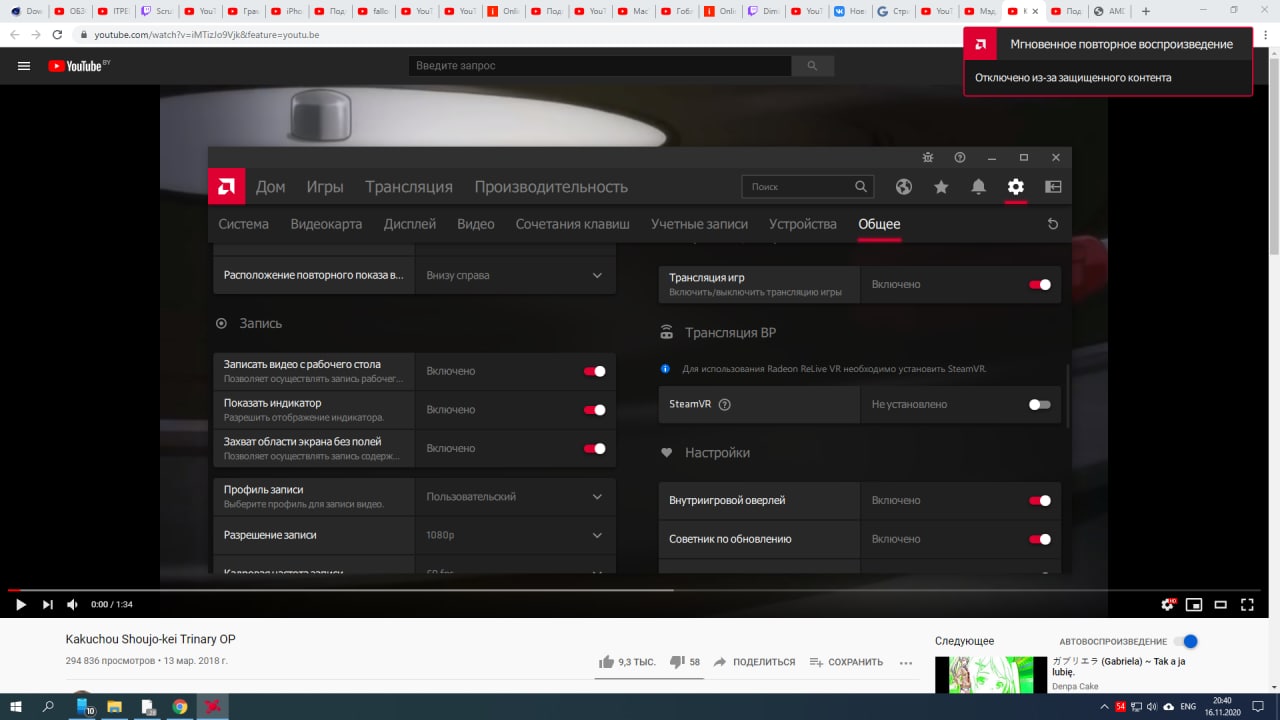
Task: Reload the page in Chrome
Action: (57, 34)
